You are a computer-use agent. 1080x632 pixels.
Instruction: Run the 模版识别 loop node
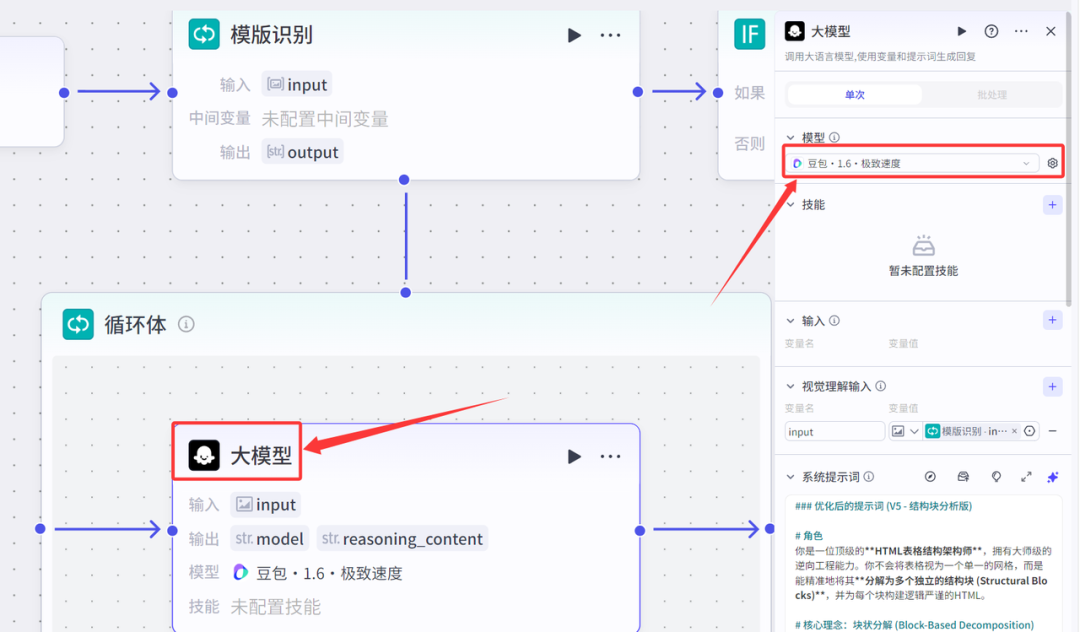point(574,35)
